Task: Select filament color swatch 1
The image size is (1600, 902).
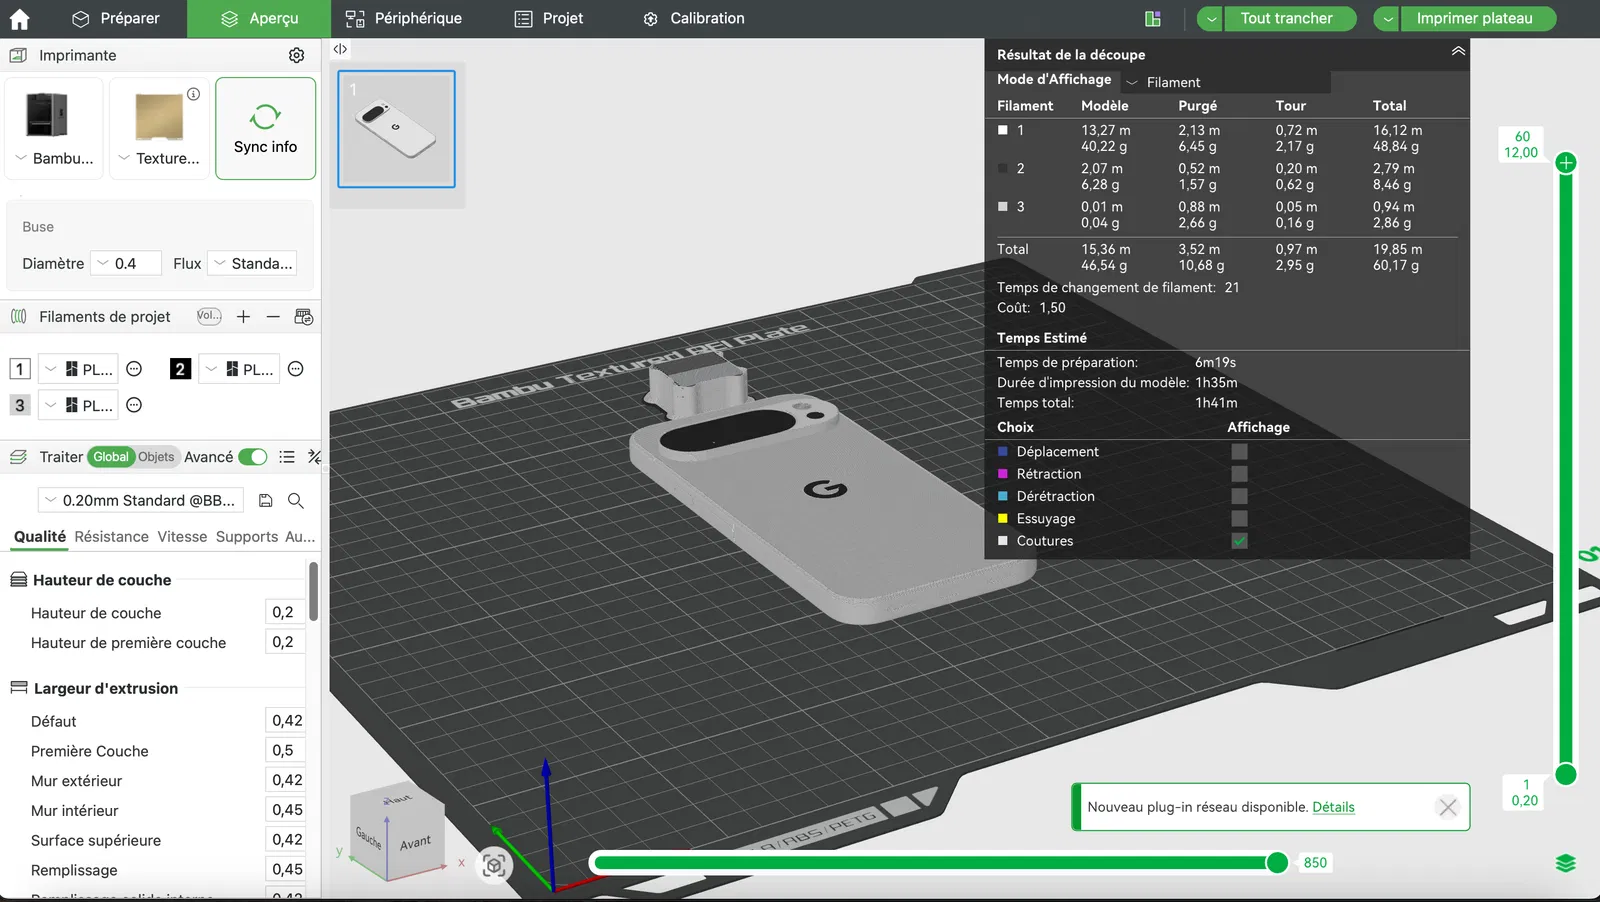Action: point(20,369)
